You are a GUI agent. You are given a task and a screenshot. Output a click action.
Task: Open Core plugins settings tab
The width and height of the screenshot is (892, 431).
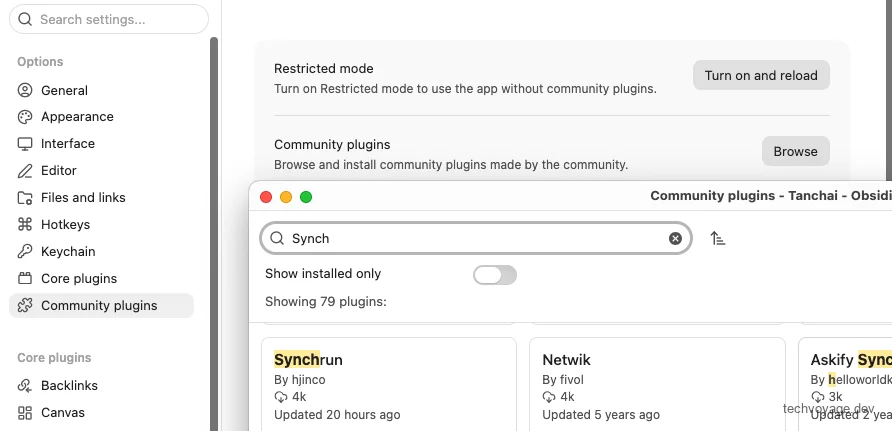coord(101,279)
